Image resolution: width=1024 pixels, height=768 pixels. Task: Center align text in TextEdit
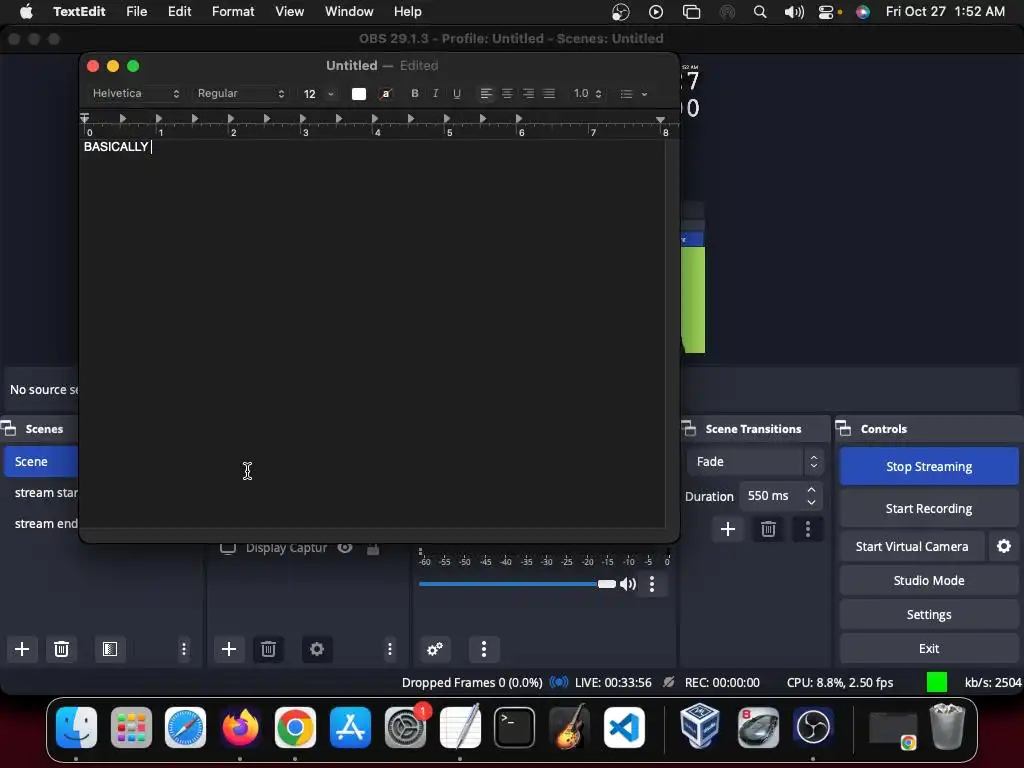(x=507, y=93)
